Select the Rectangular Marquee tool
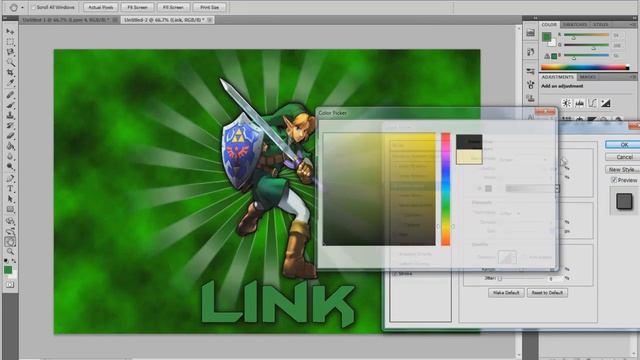The height and width of the screenshot is (360, 640). 10,42
